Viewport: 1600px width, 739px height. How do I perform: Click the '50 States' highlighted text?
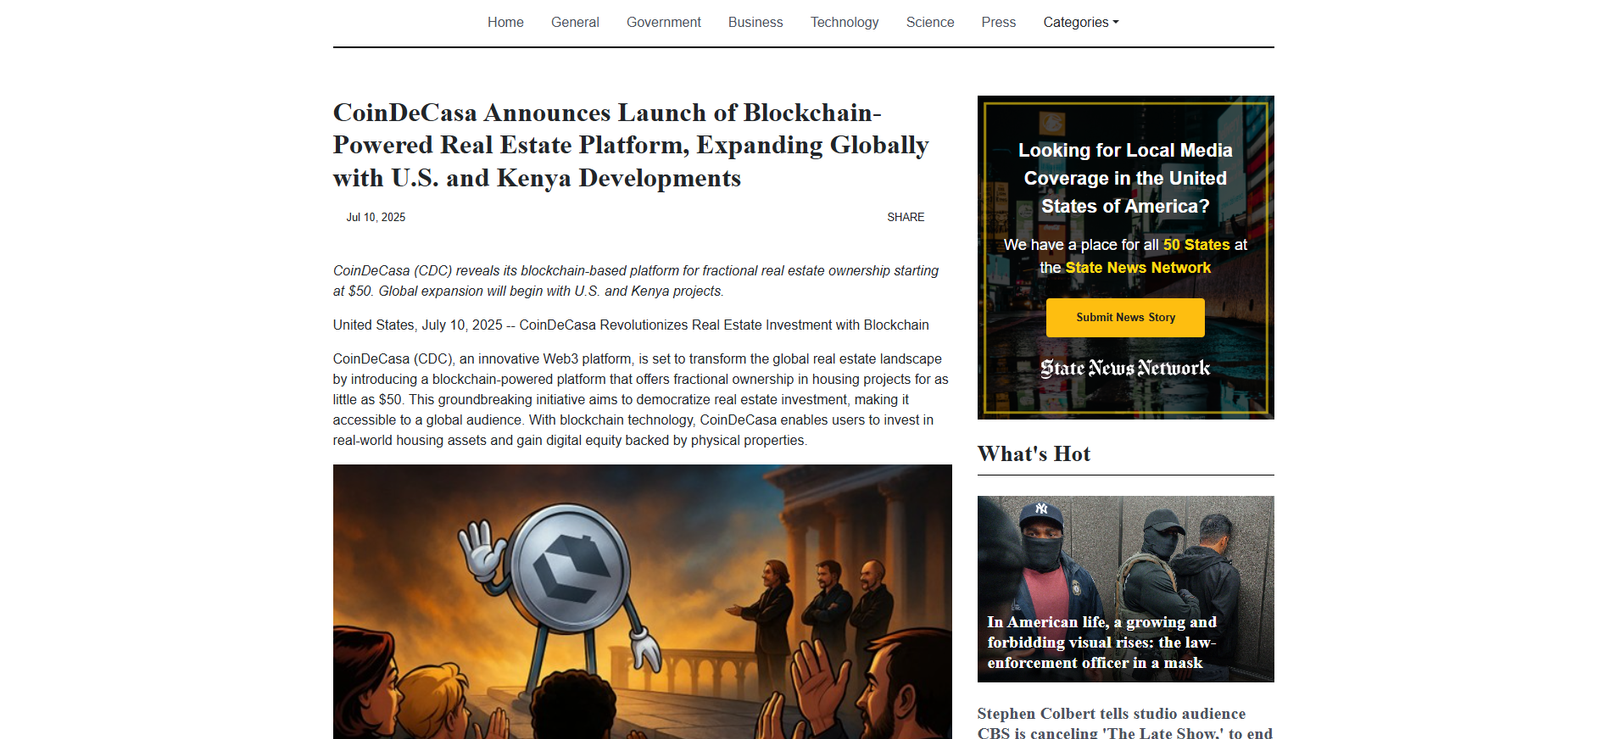pyautogui.click(x=1196, y=245)
